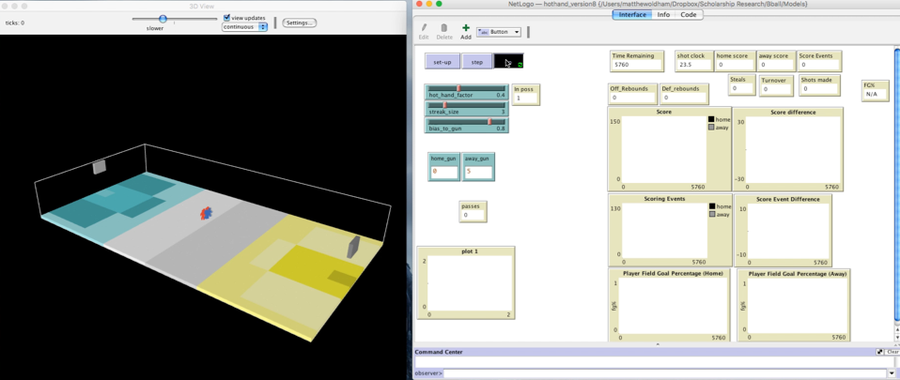Click the Add widget plus icon

coord(465,28)
